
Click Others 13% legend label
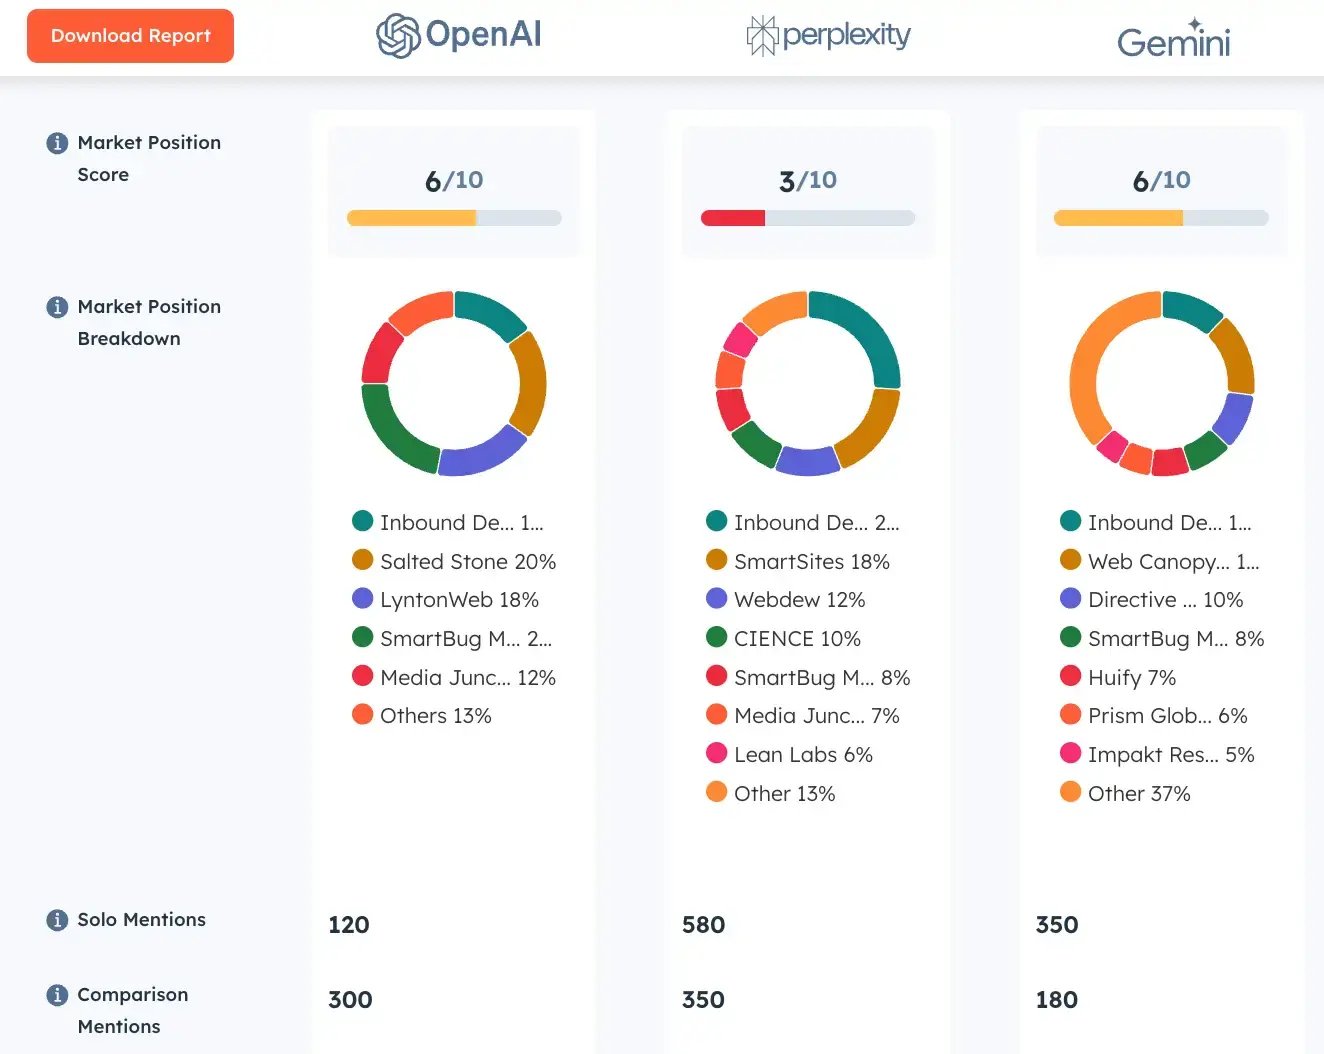point(436,716)
